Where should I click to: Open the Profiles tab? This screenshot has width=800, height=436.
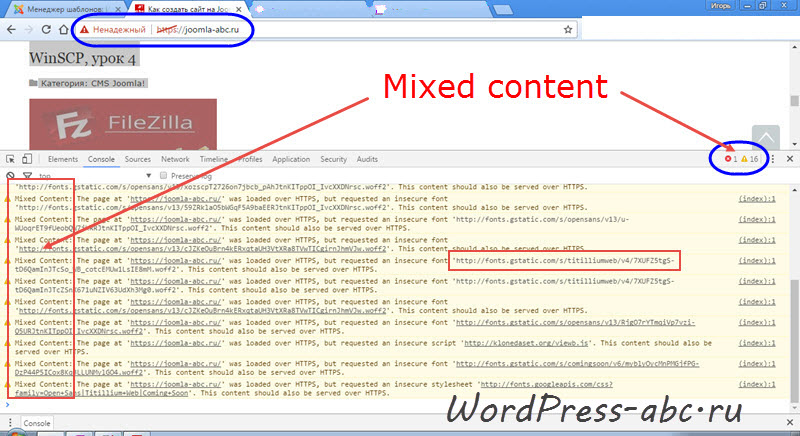250,159
